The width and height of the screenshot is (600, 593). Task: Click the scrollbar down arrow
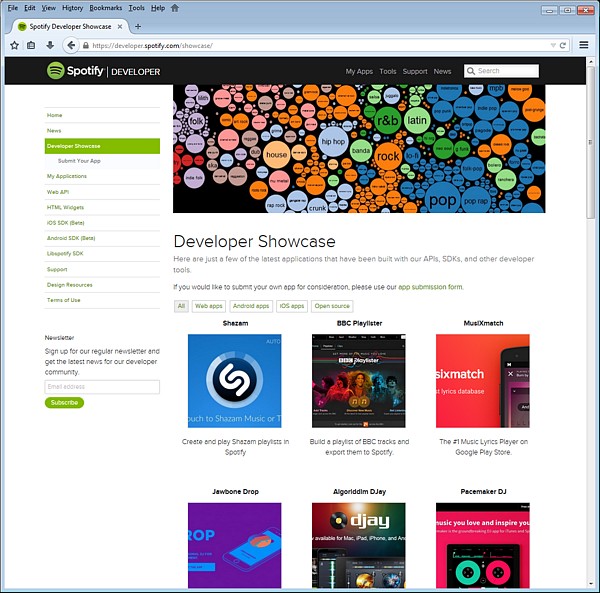tap(591, 585)
